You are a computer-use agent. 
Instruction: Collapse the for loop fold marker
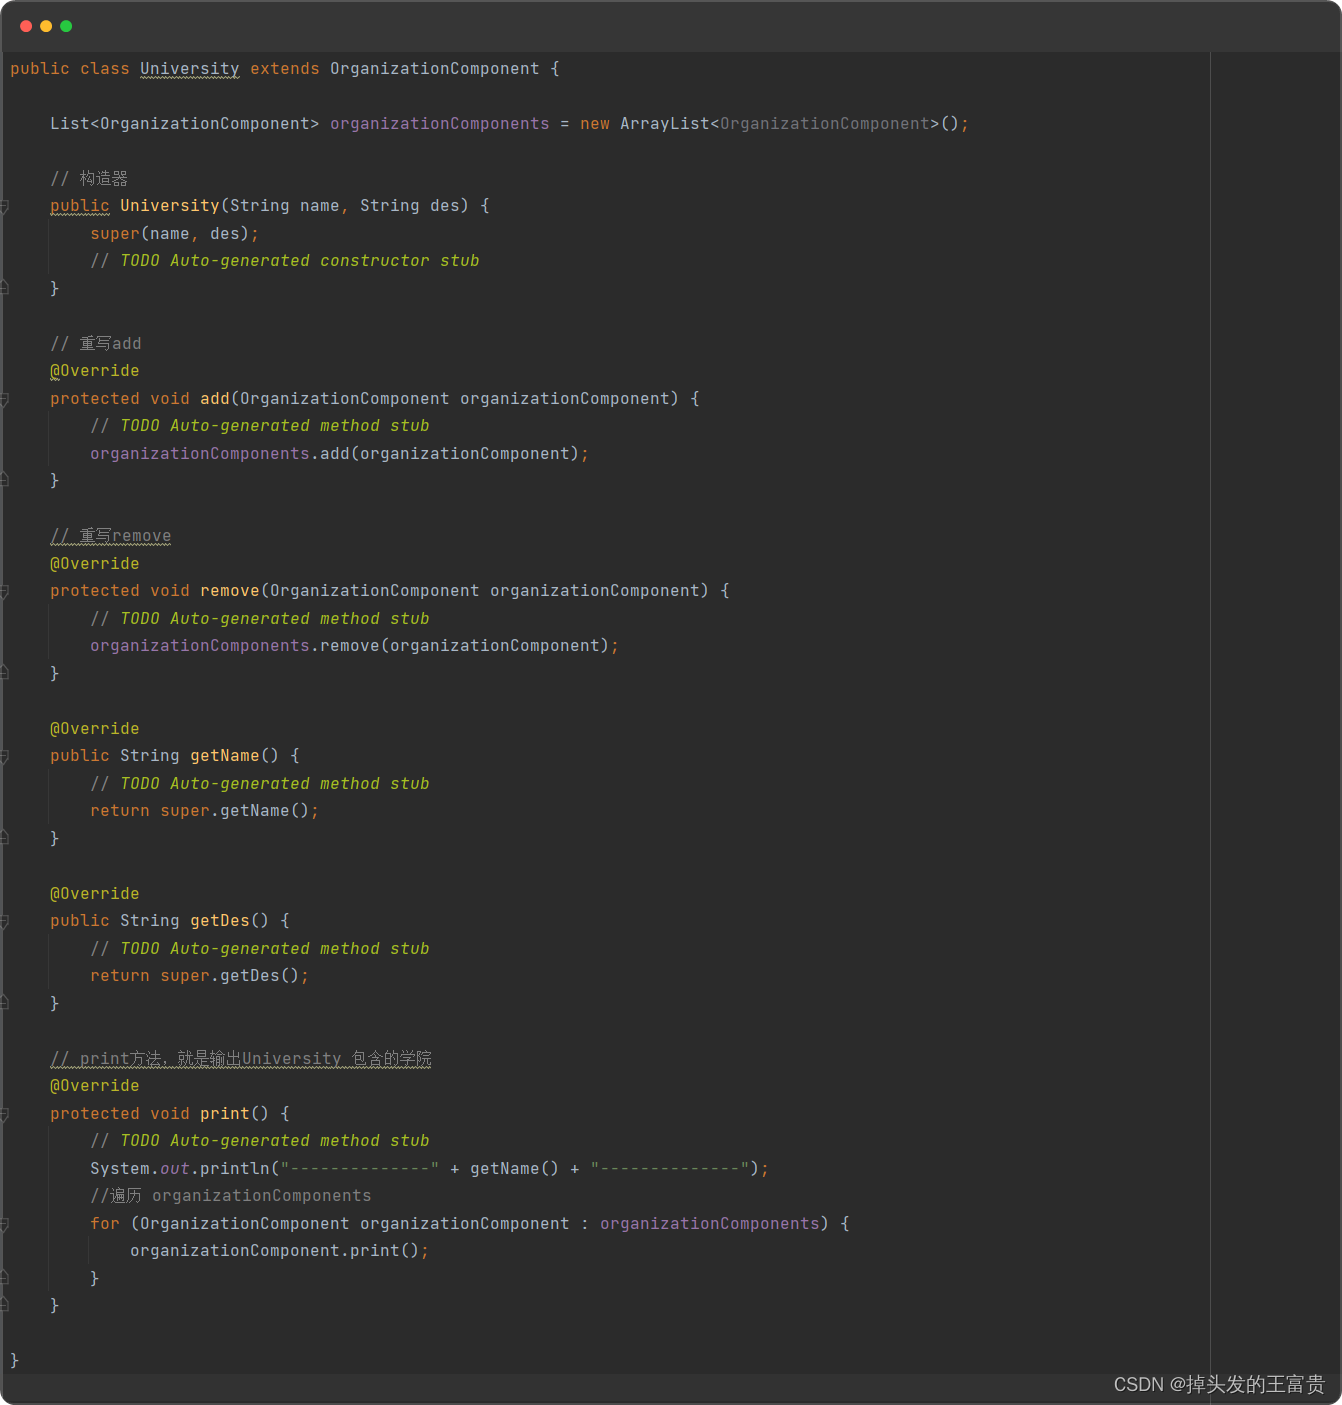(4, 1224)
